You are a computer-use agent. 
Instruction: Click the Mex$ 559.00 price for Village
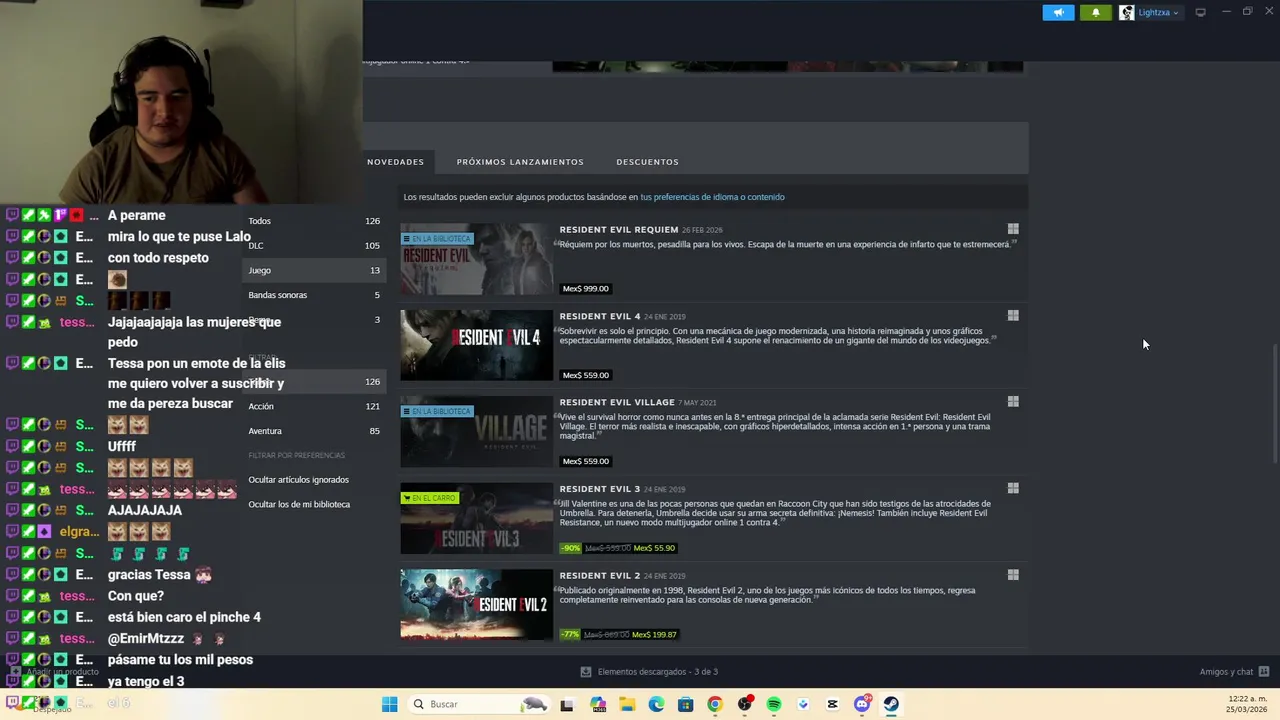coord(585,462)
